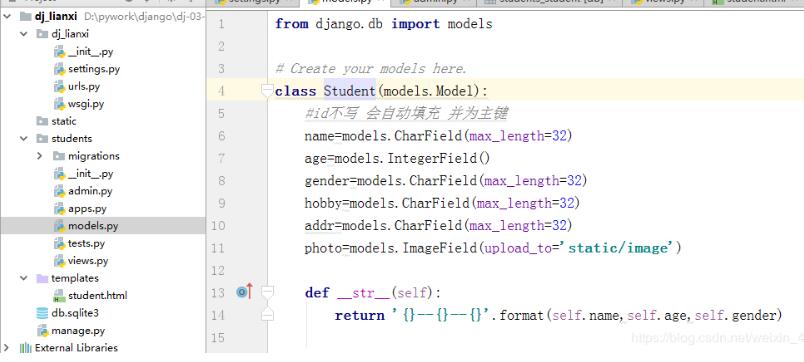This screenshot has height=362, width=804.
Task: Click the static folder icon
Action: coord(43,121)
